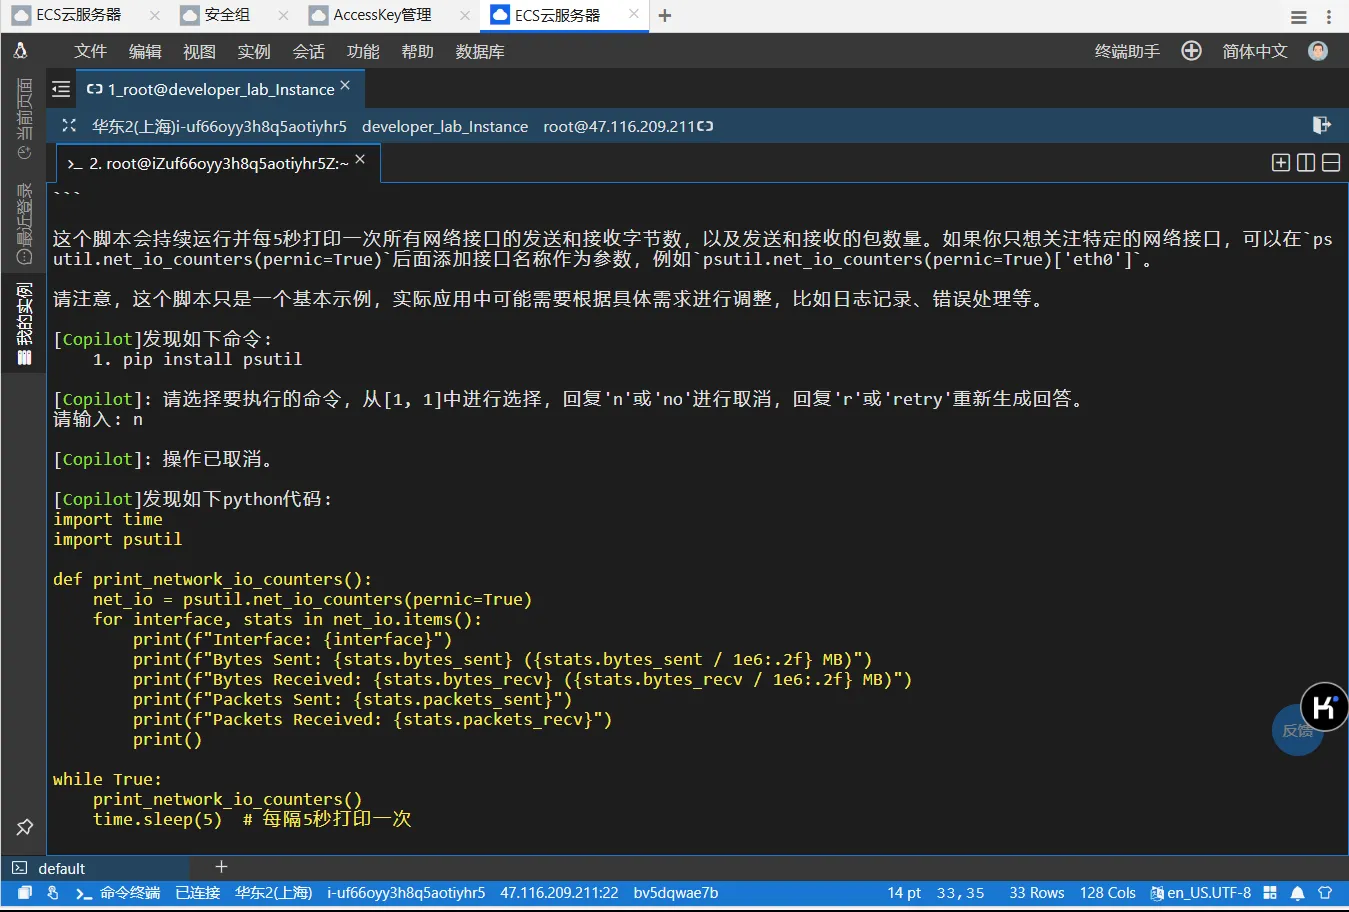Click the new terminal pane plus icon
The width and height of the screenshot is (1349, 912).
1280,162
